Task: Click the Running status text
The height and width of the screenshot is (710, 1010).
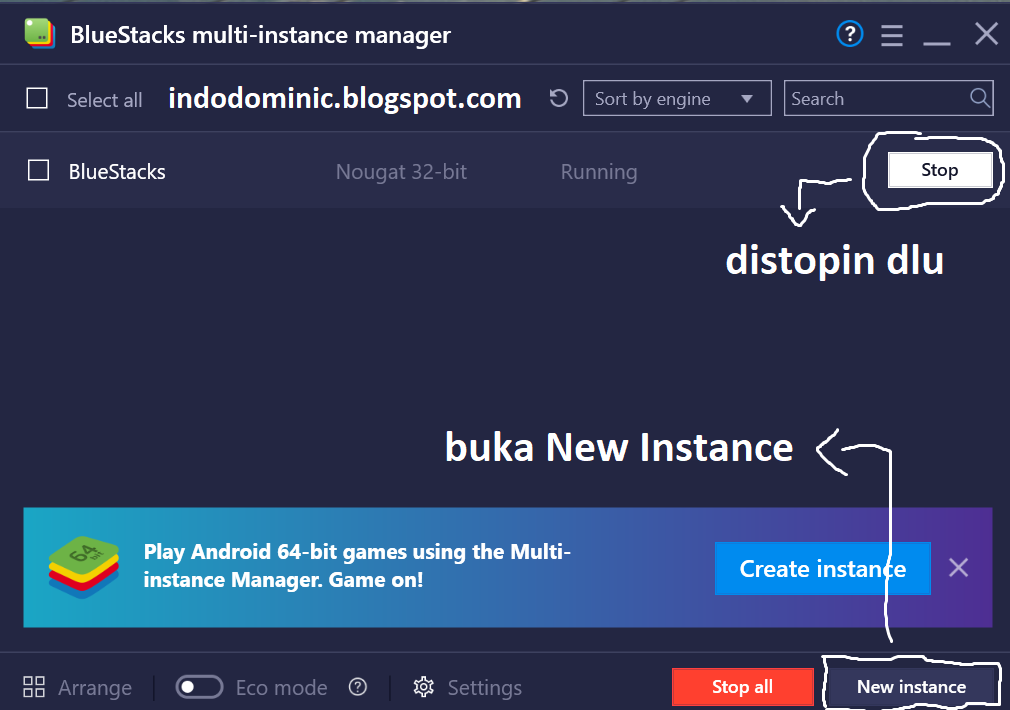Action: tap(599, 172)
